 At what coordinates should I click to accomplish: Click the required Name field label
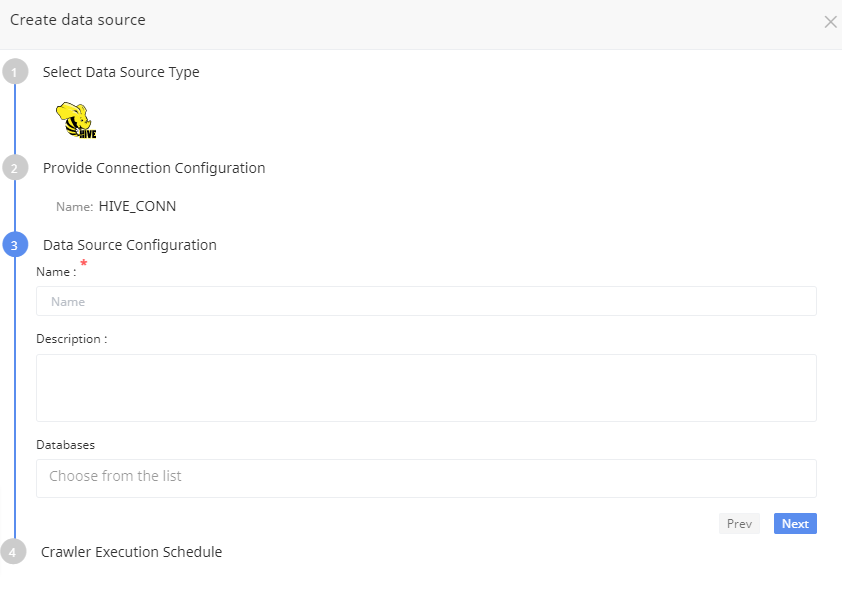[x=56, y=272]
